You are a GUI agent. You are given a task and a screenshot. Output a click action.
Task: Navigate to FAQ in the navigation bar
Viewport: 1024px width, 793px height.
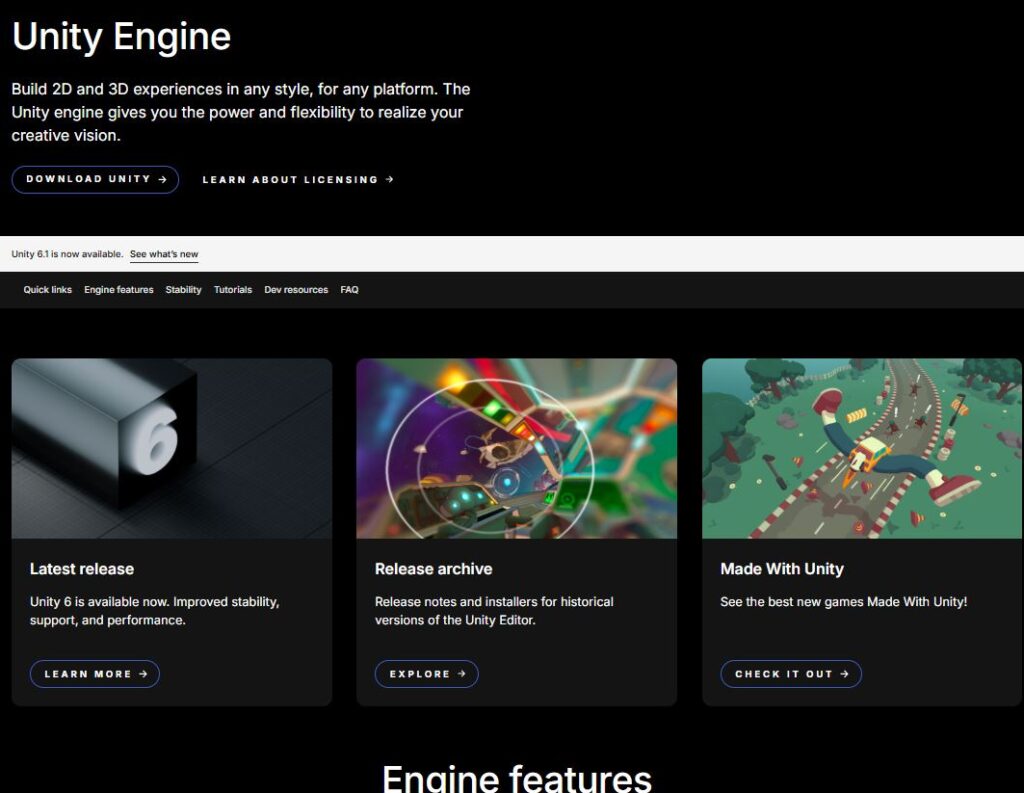click(x=349, y=290)
